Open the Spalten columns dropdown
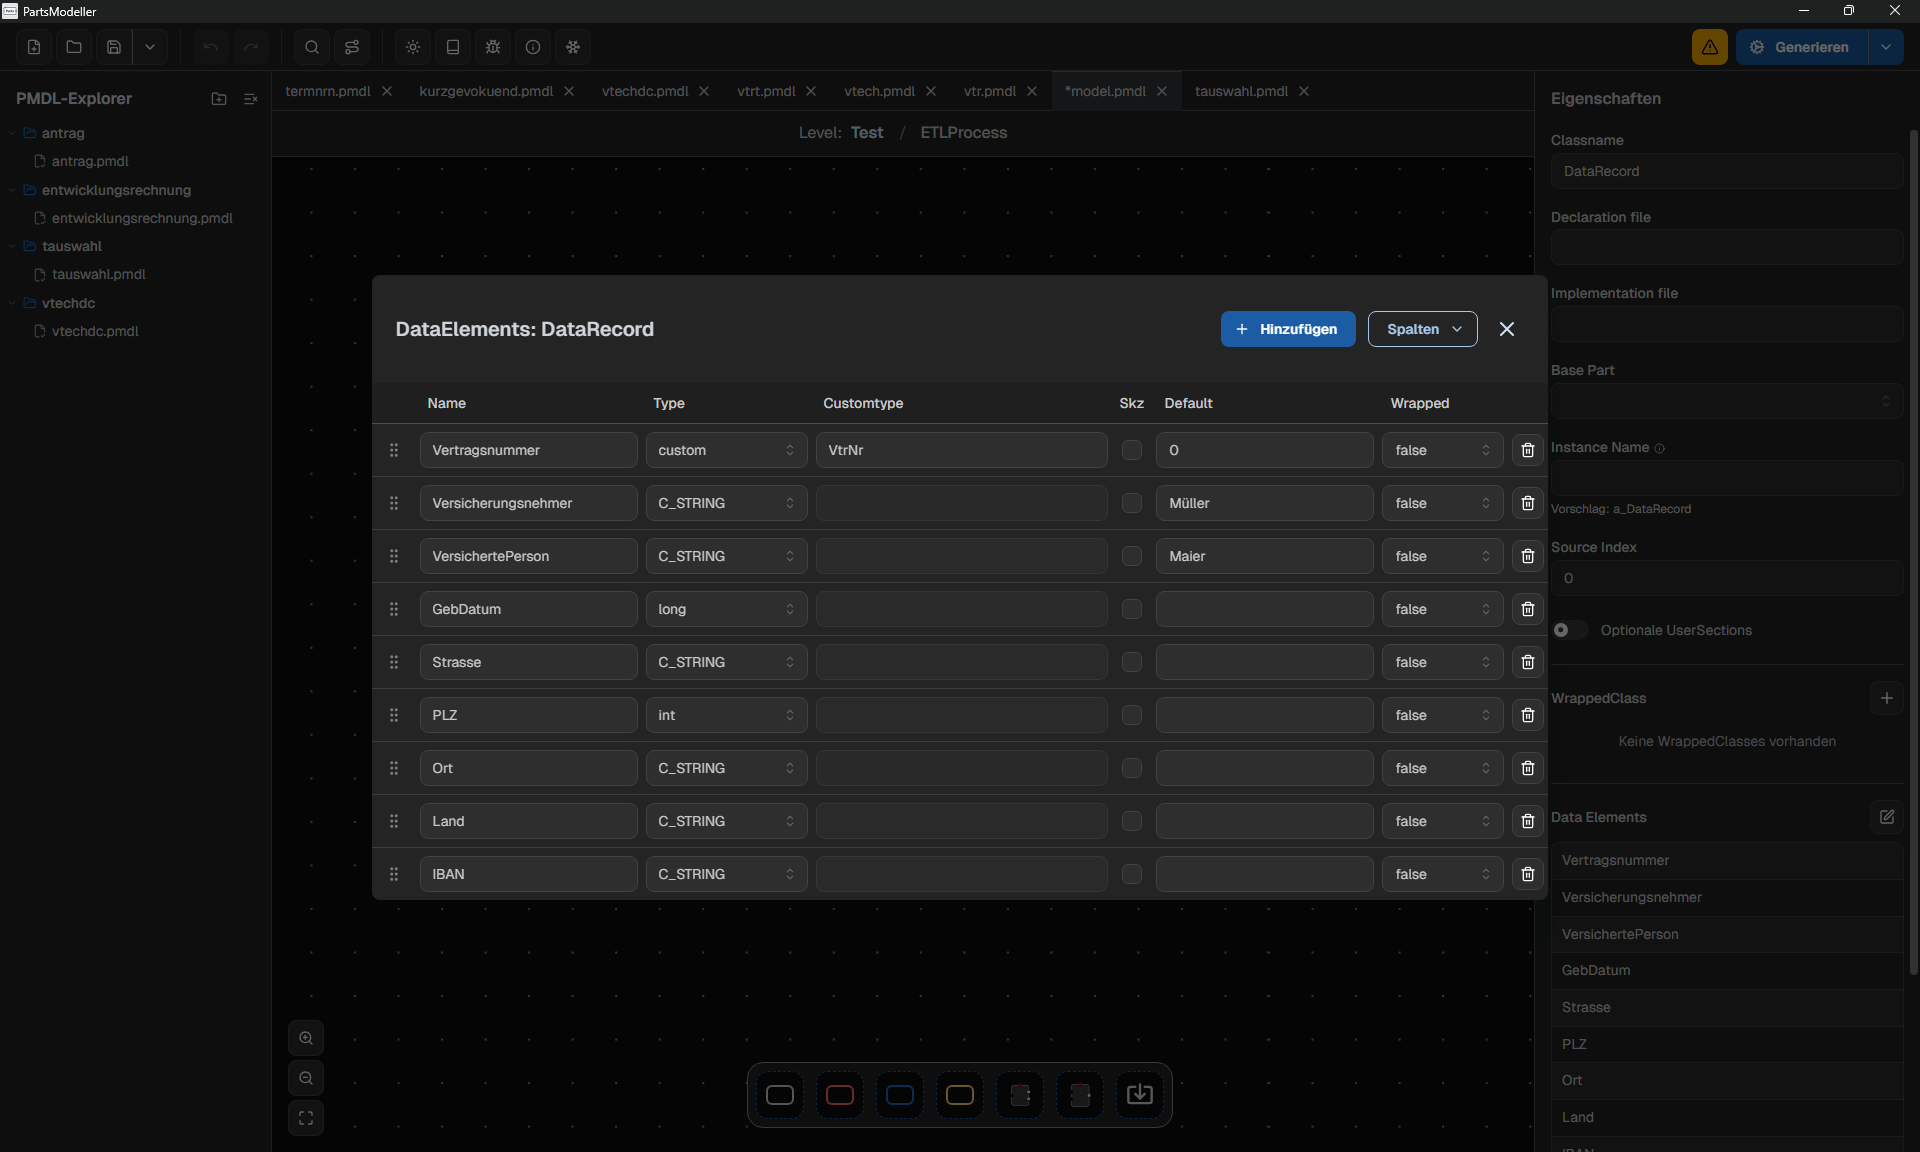 coord(1422,329)
